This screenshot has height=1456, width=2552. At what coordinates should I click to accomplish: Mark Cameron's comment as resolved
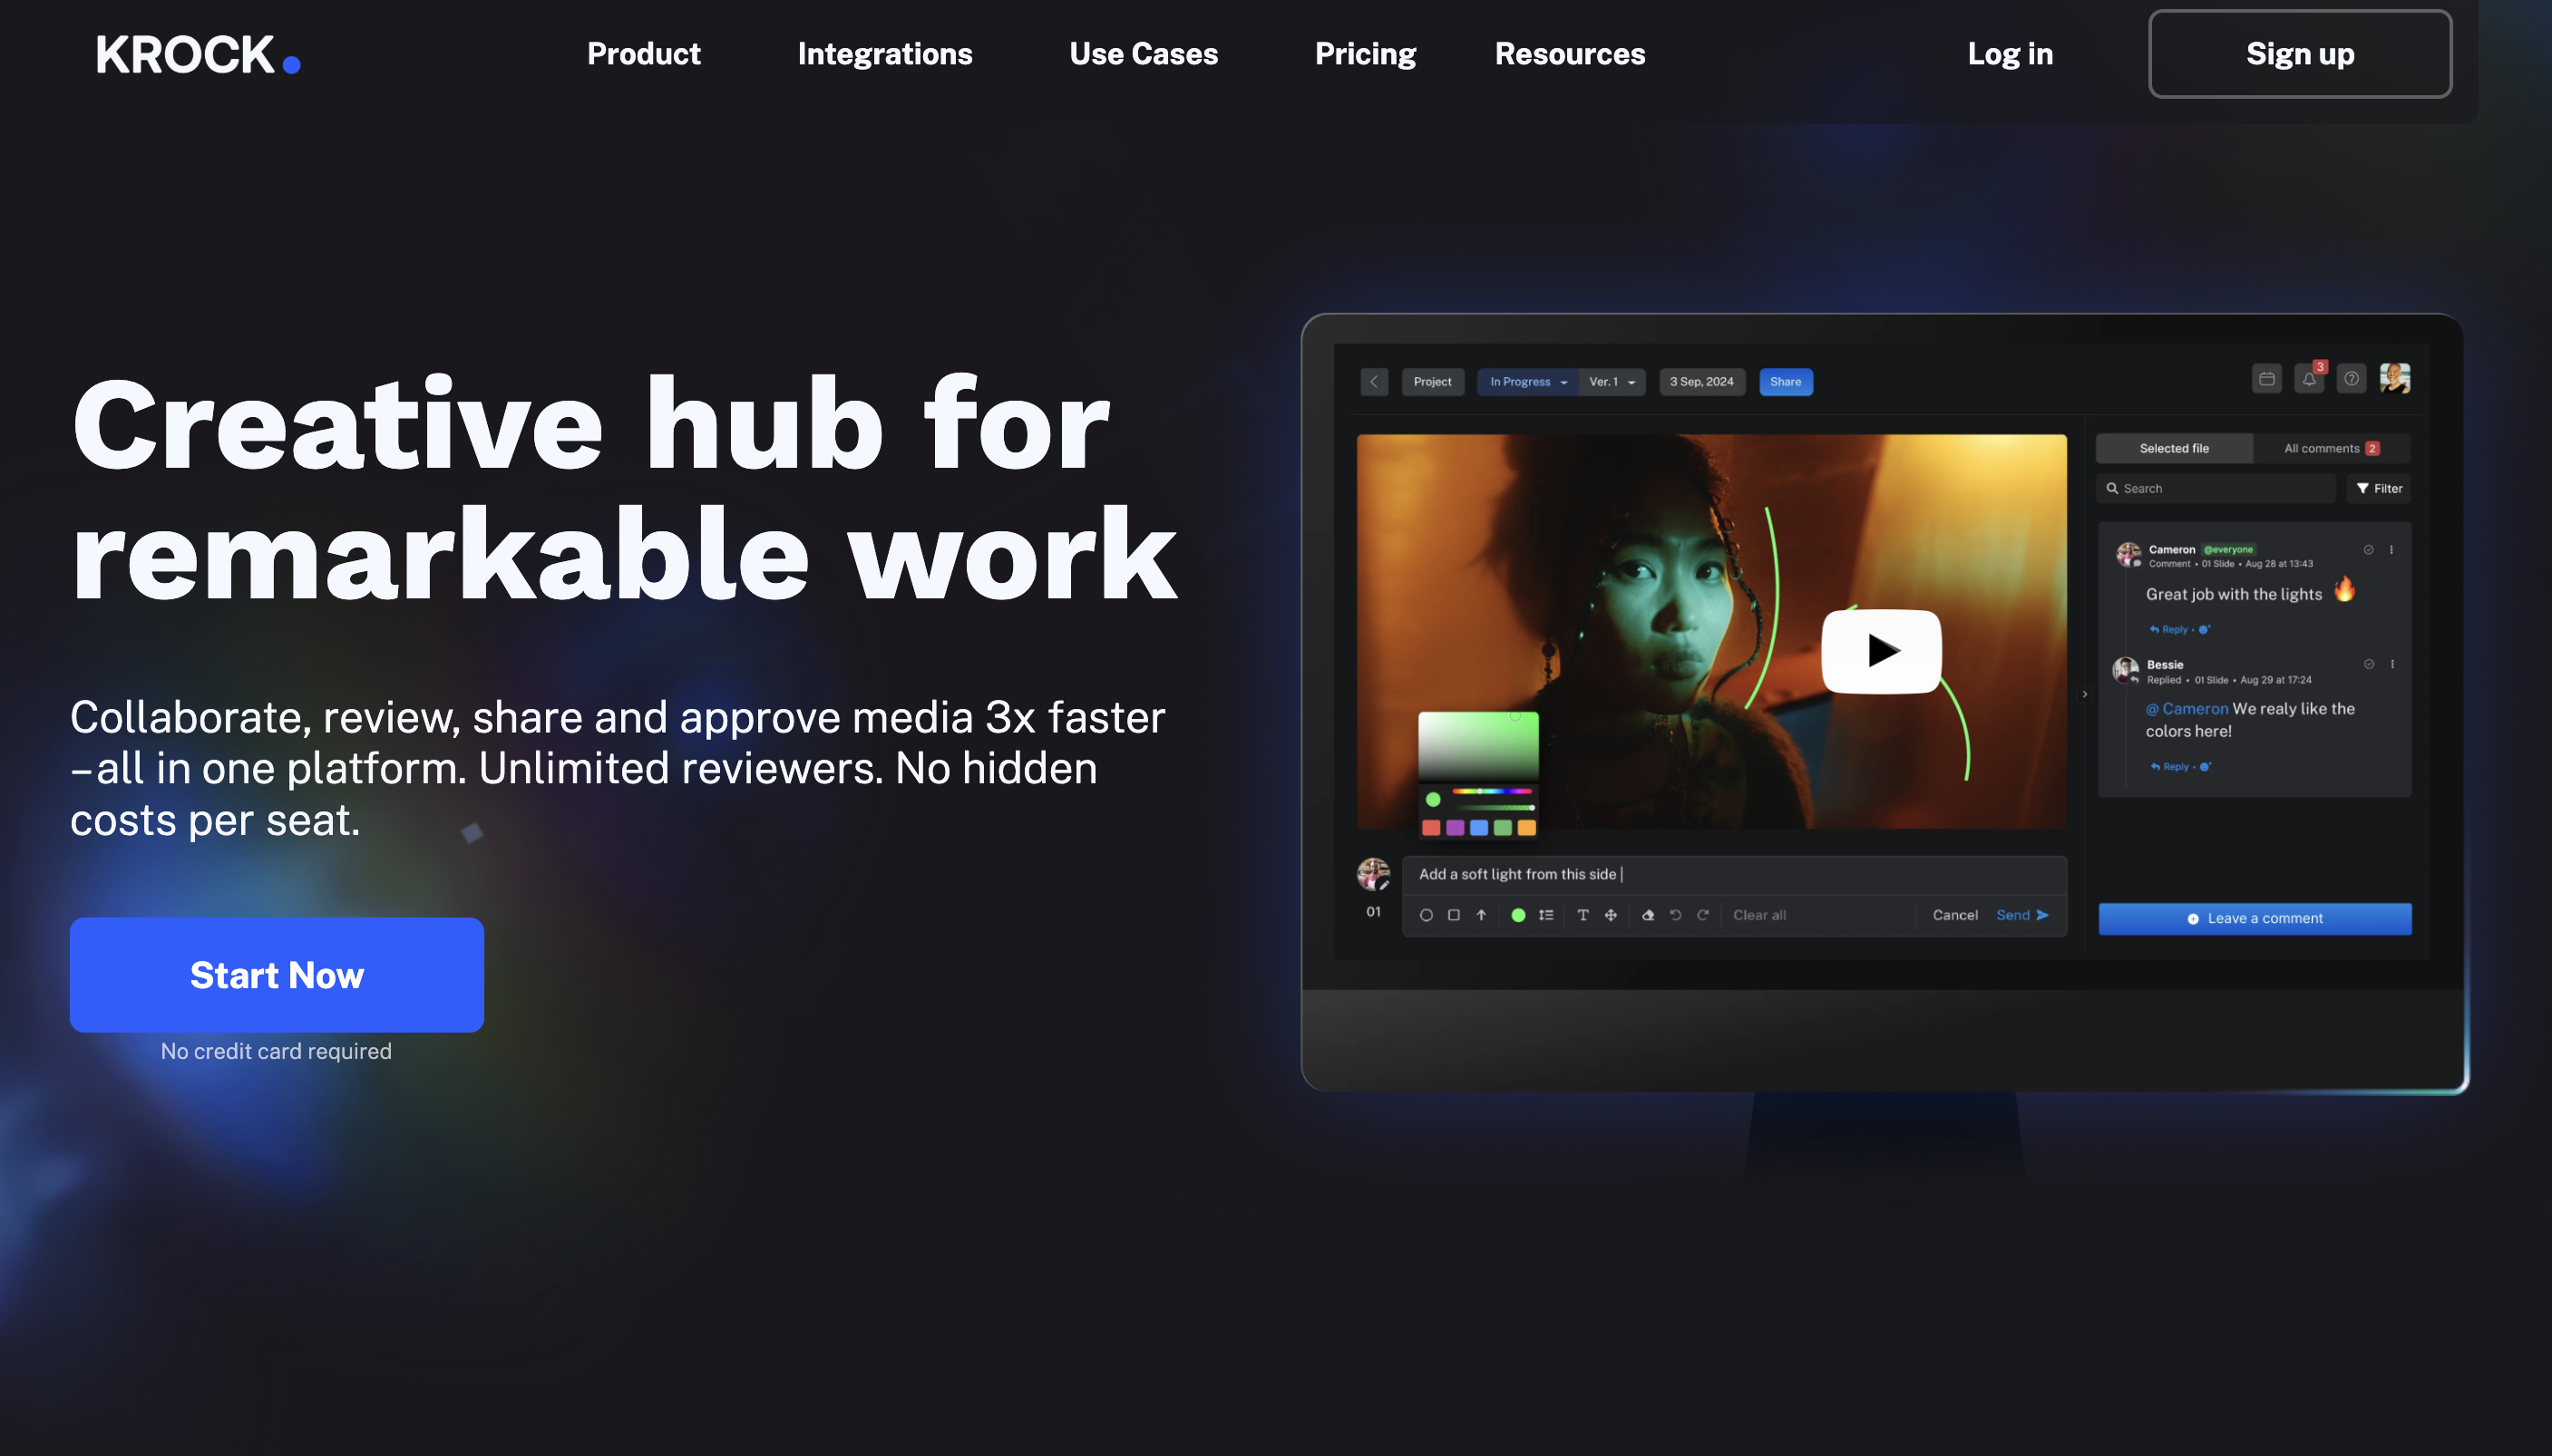pyautogui.click(x=2368, y=550)
